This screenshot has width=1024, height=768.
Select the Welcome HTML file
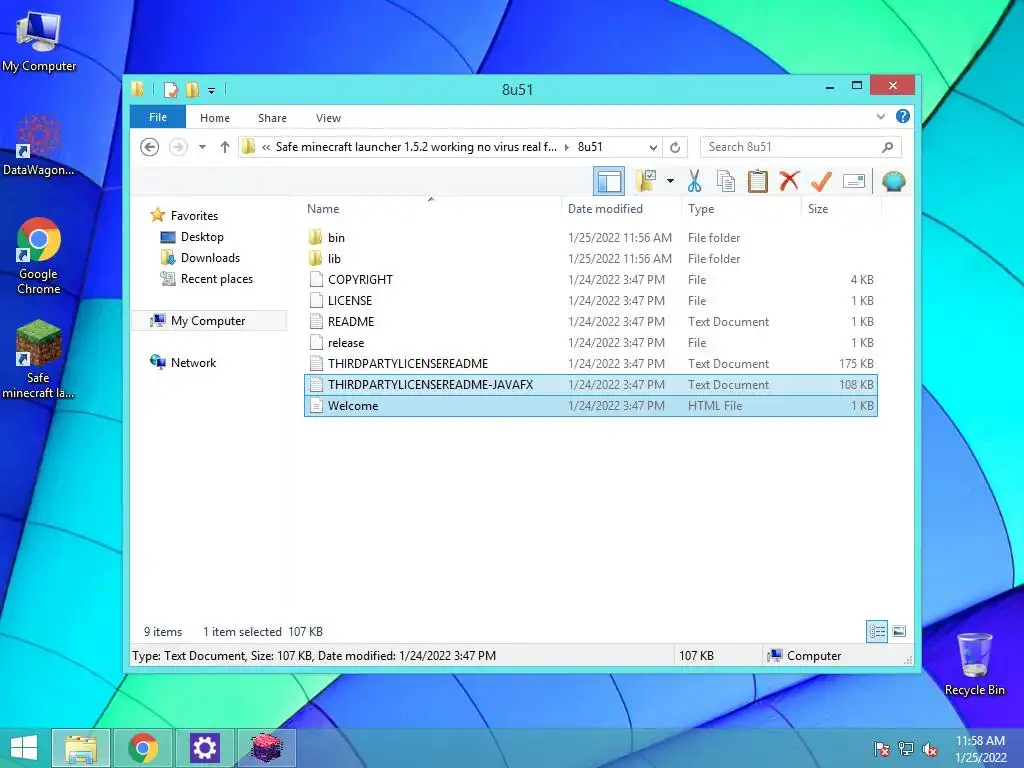coord(591,406)
